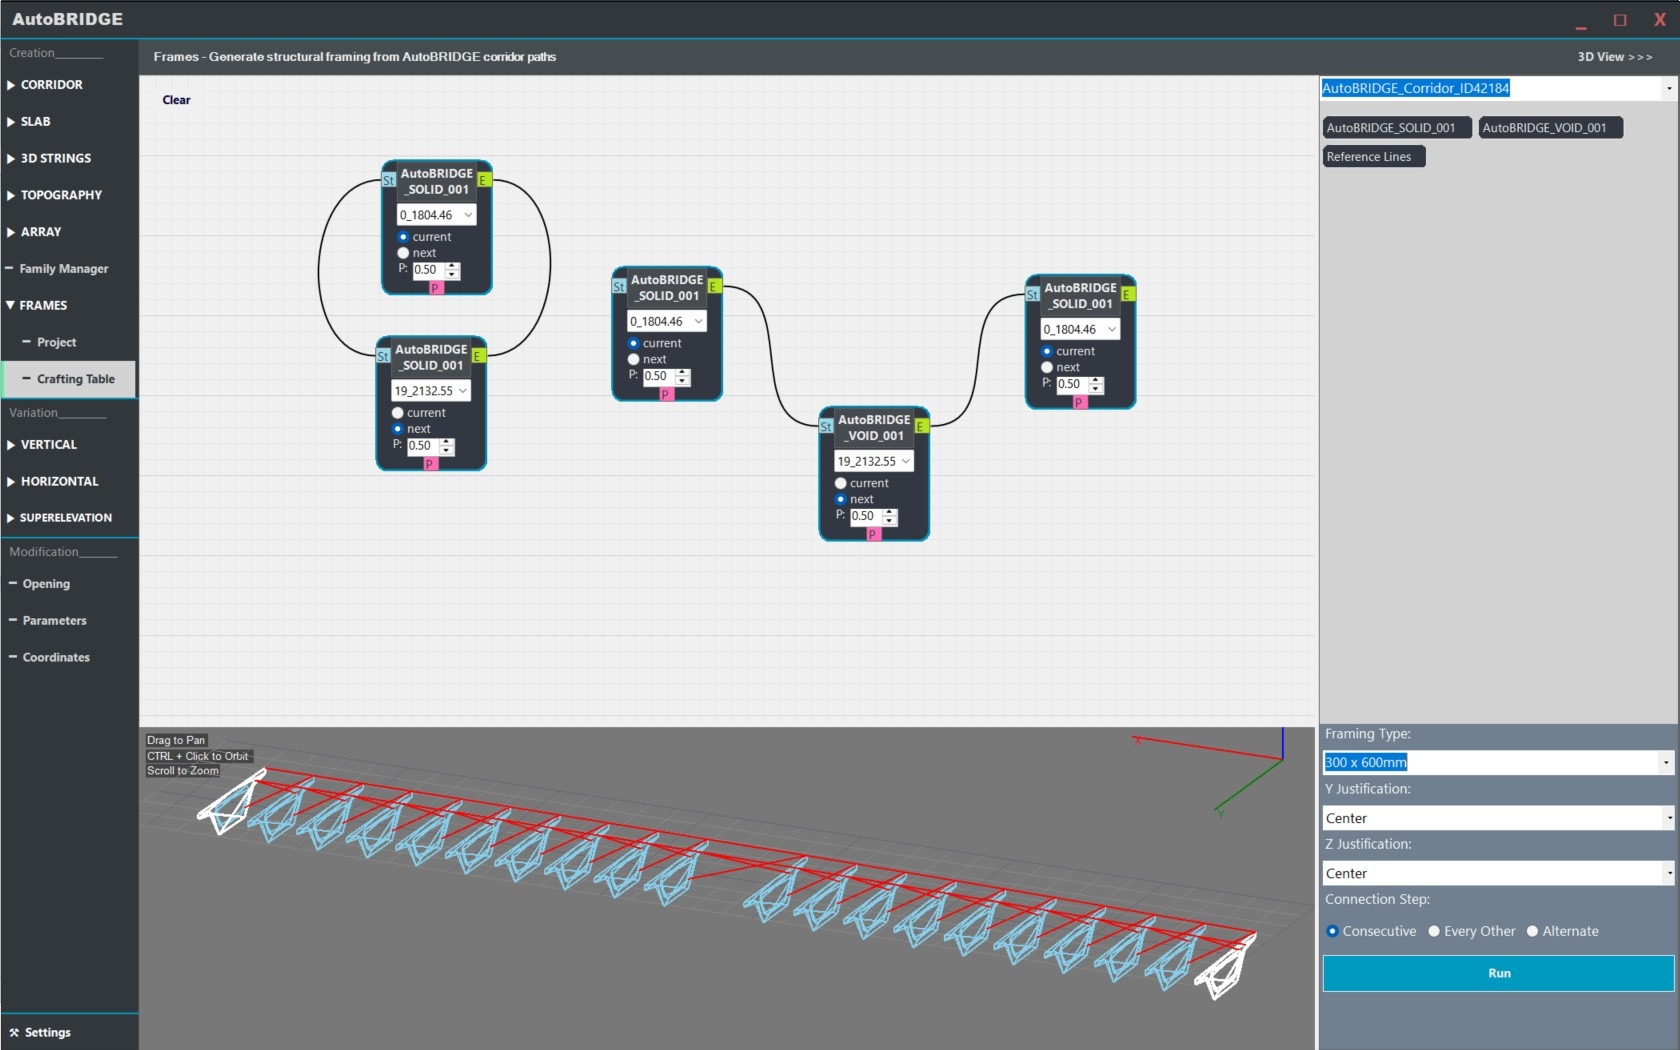Screen dimensions: 1680x1050
Task: Add the Reference Lines node button
Action: tap(1372, 157)
